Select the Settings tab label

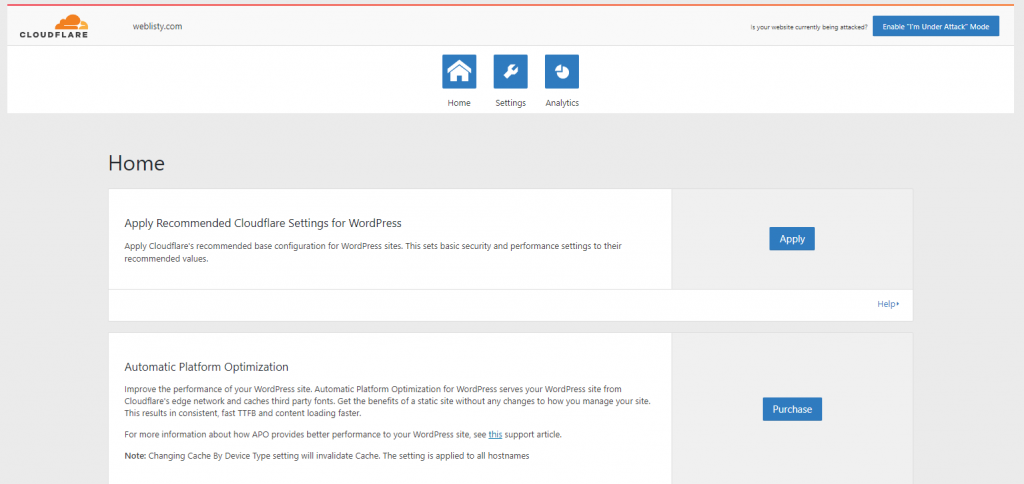click(511, 103)
